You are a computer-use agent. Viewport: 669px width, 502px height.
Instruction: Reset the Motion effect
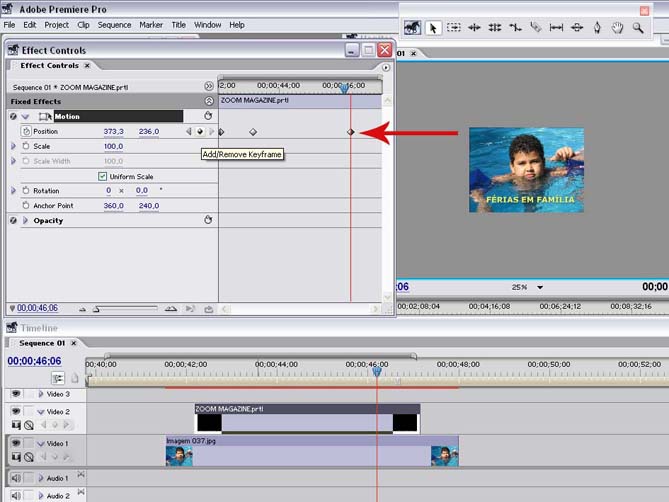point(208,117)
